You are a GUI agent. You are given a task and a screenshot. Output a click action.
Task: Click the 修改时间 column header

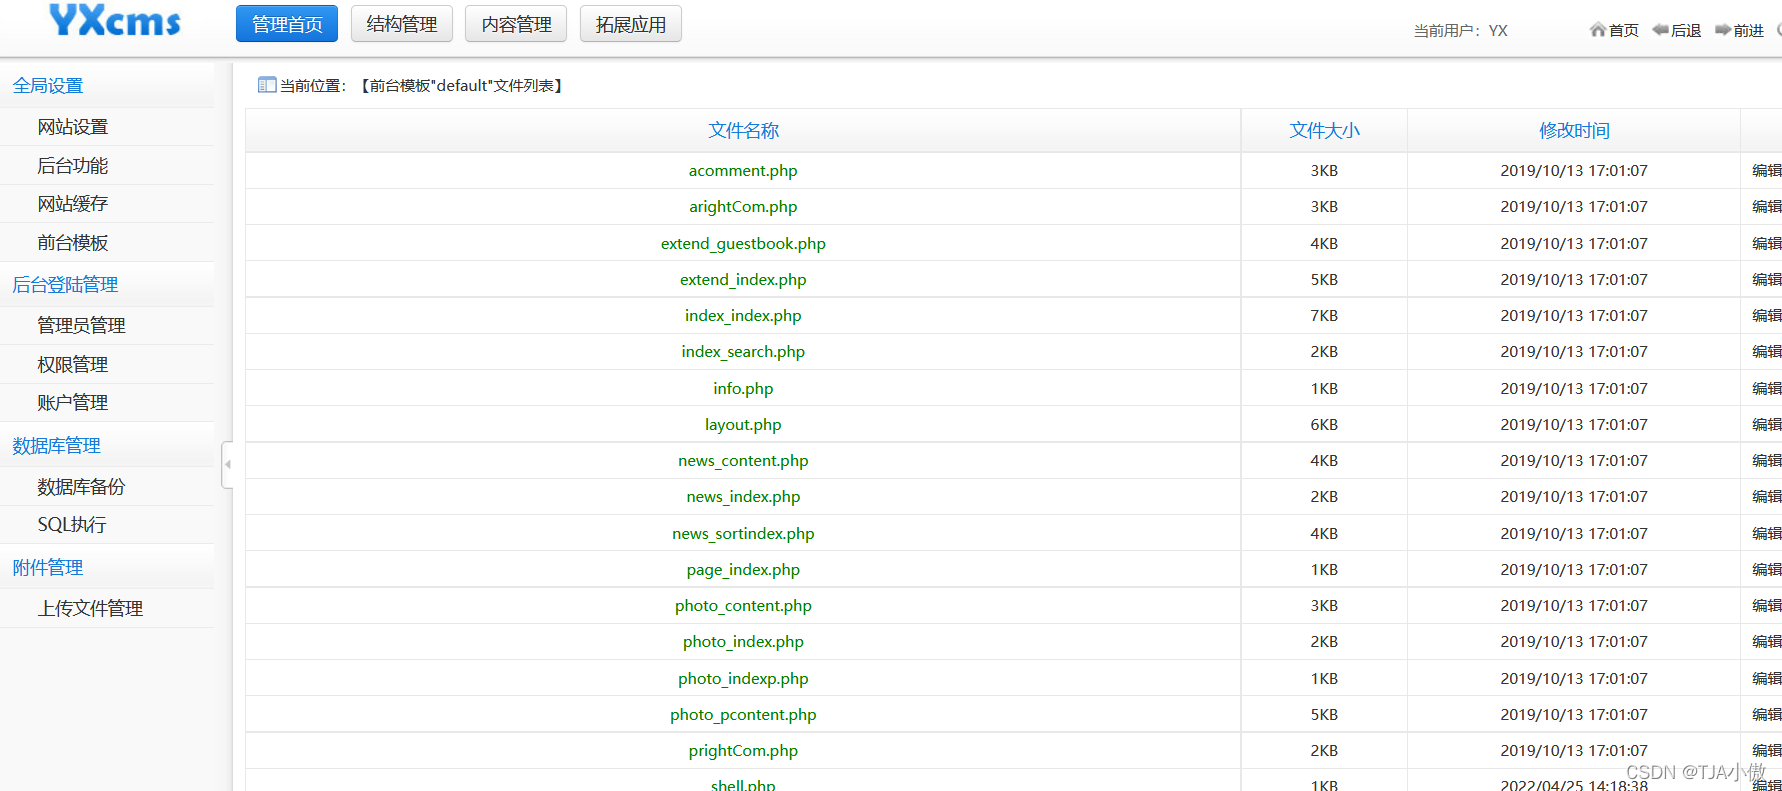coord(1574,131)
